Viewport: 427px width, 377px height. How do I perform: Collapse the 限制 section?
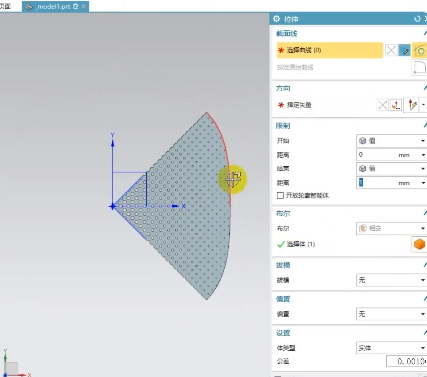pos(425,125)
